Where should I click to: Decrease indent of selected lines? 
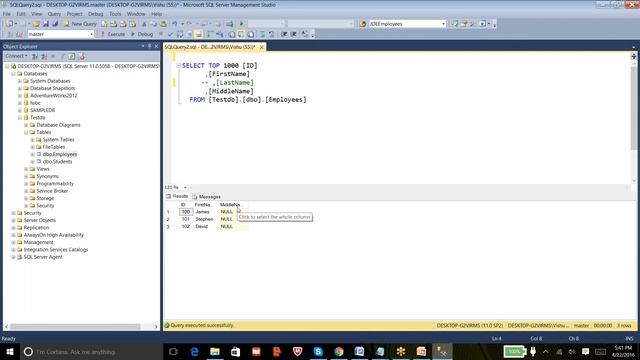pyautogui.click(x=284, y=34)
